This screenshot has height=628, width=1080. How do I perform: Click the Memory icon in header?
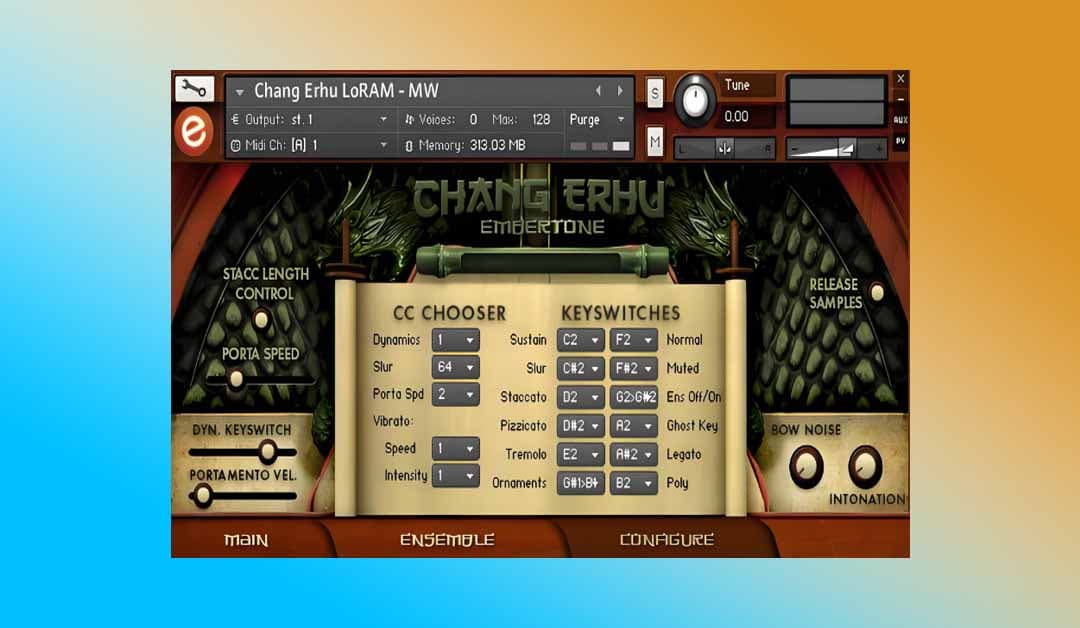(409, 146)
